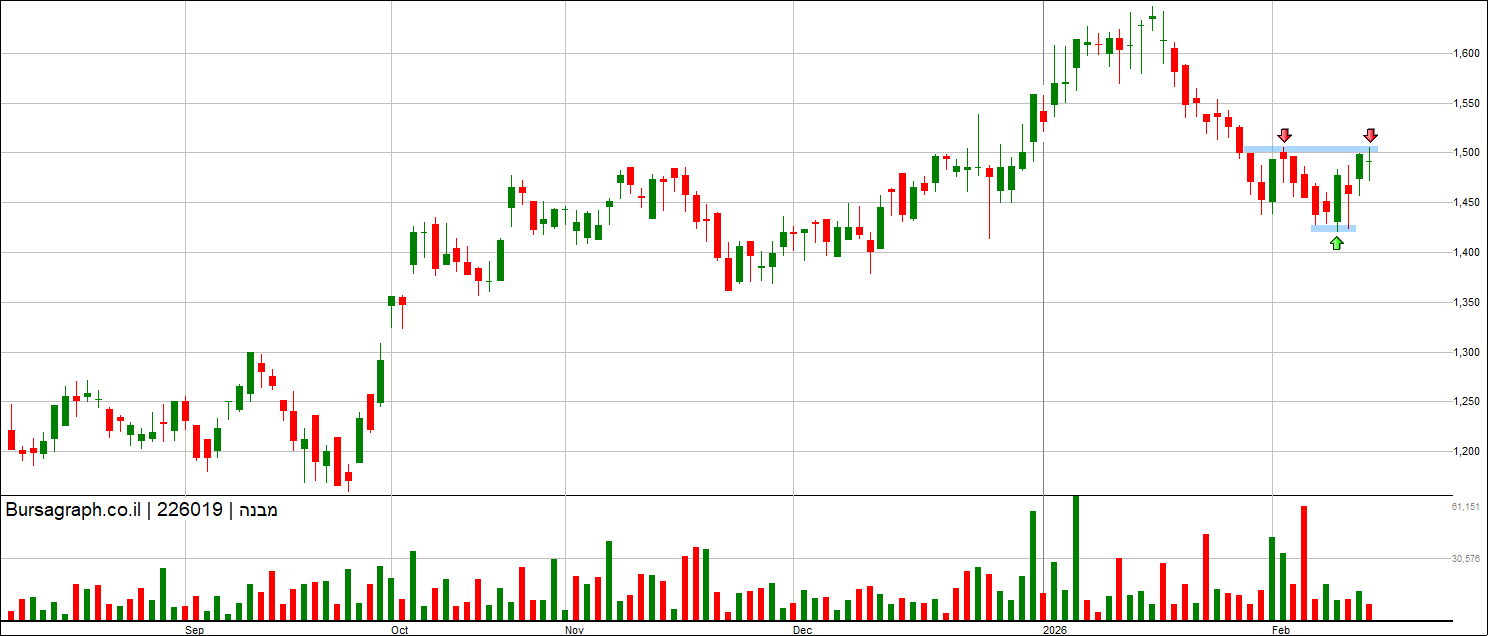Click the Oct month label

(x=400, y=631)
